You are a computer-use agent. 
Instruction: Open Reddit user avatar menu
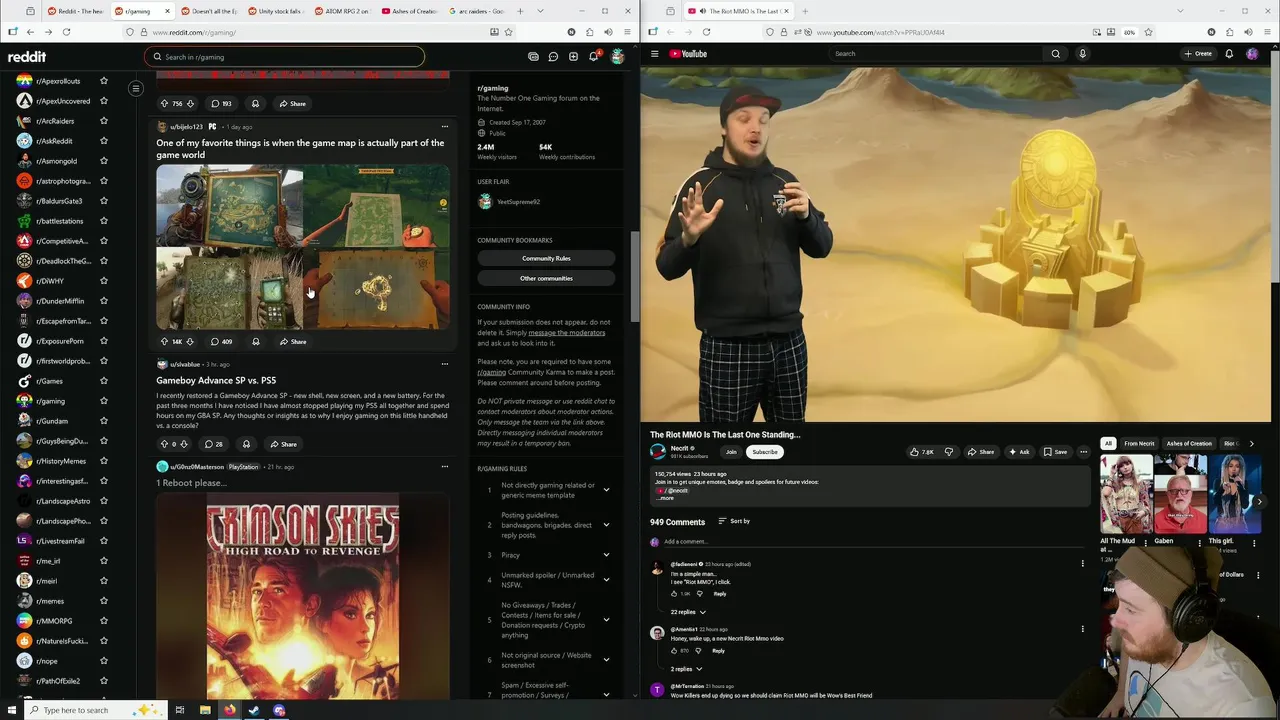click(617, 57)
